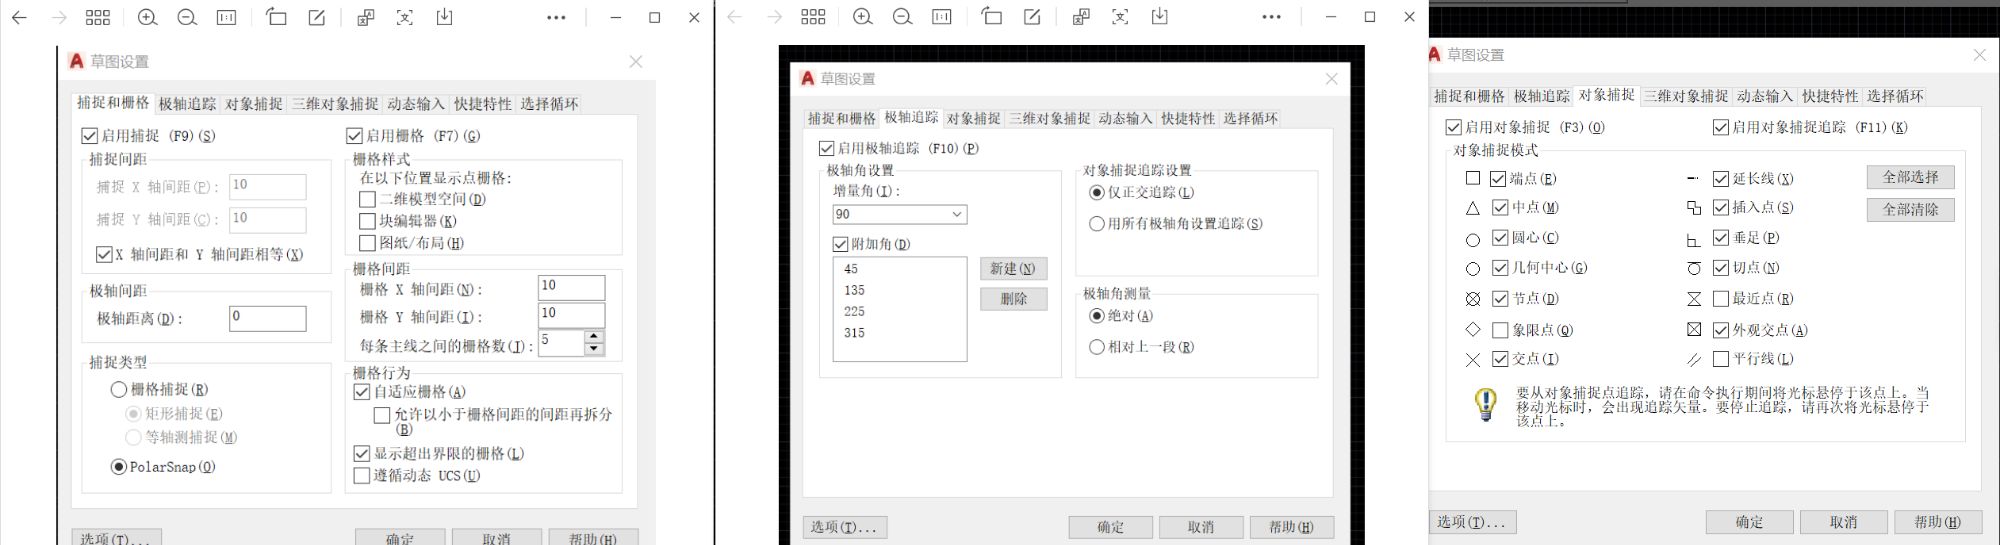Toggle 启用极轴追踪 (F10) checkbox
The height and width of the screenshot is (545, 2000).
826,148
